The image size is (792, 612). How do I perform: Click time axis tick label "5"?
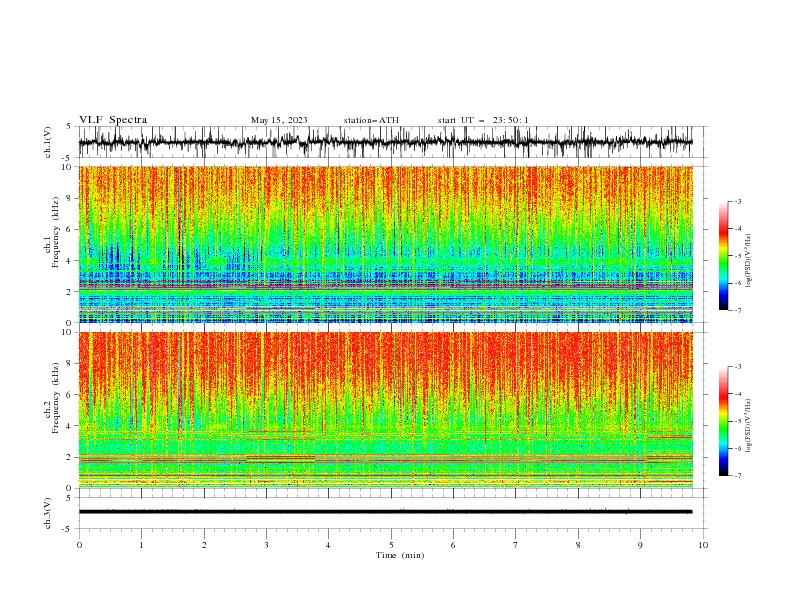391,545
